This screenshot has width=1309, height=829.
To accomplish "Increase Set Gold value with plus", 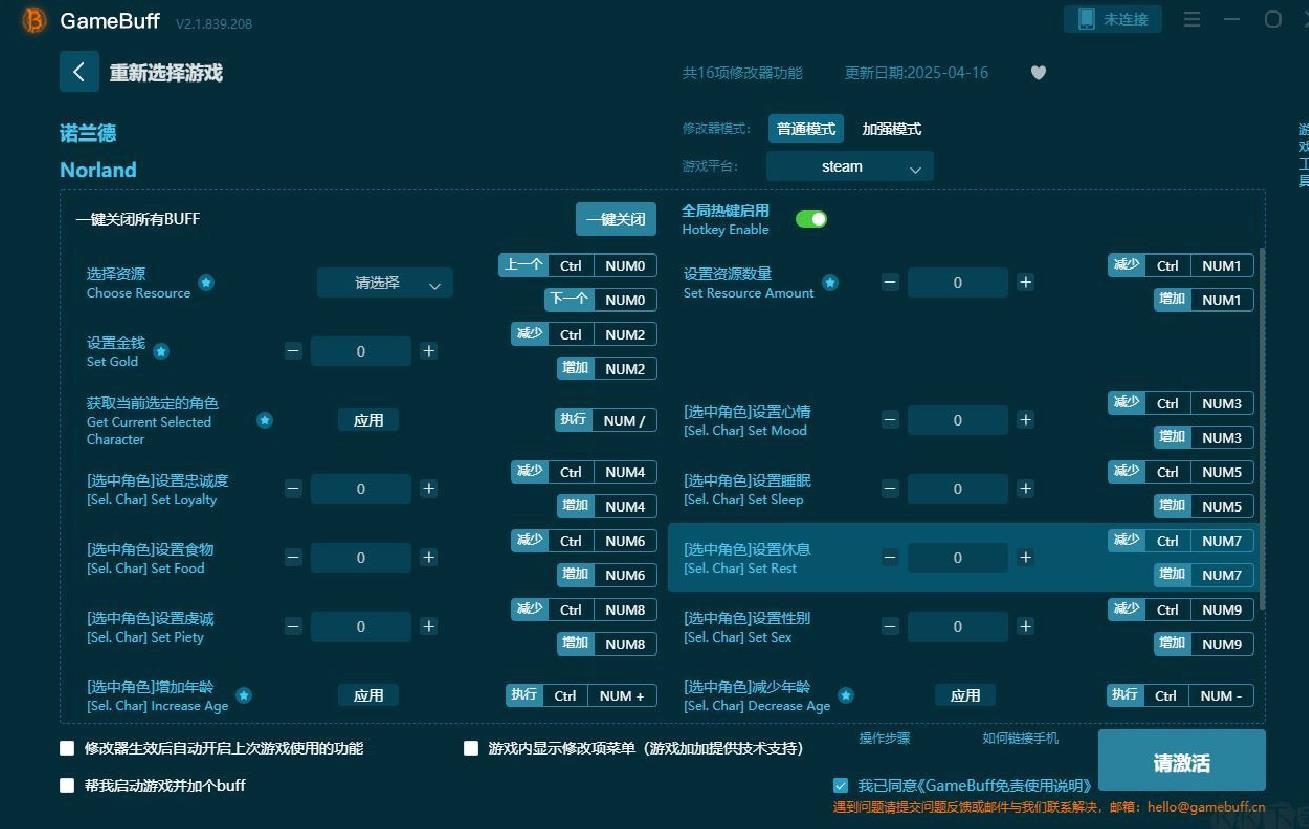I will click(429, 351).
